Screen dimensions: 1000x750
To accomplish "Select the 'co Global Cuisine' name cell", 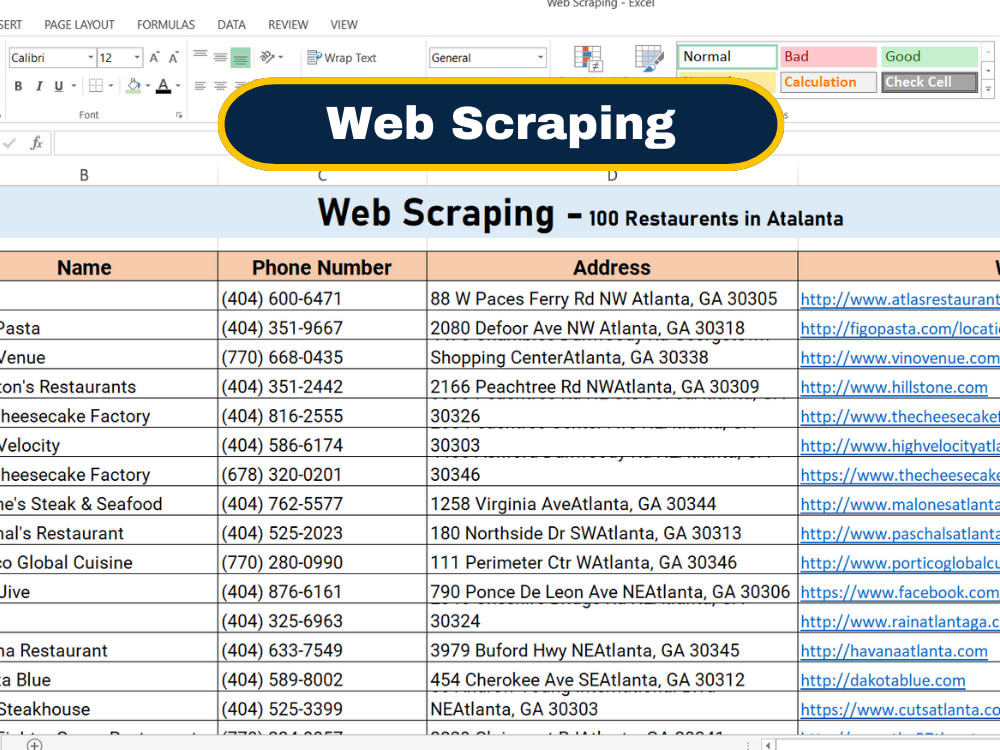I will [108, 562].
